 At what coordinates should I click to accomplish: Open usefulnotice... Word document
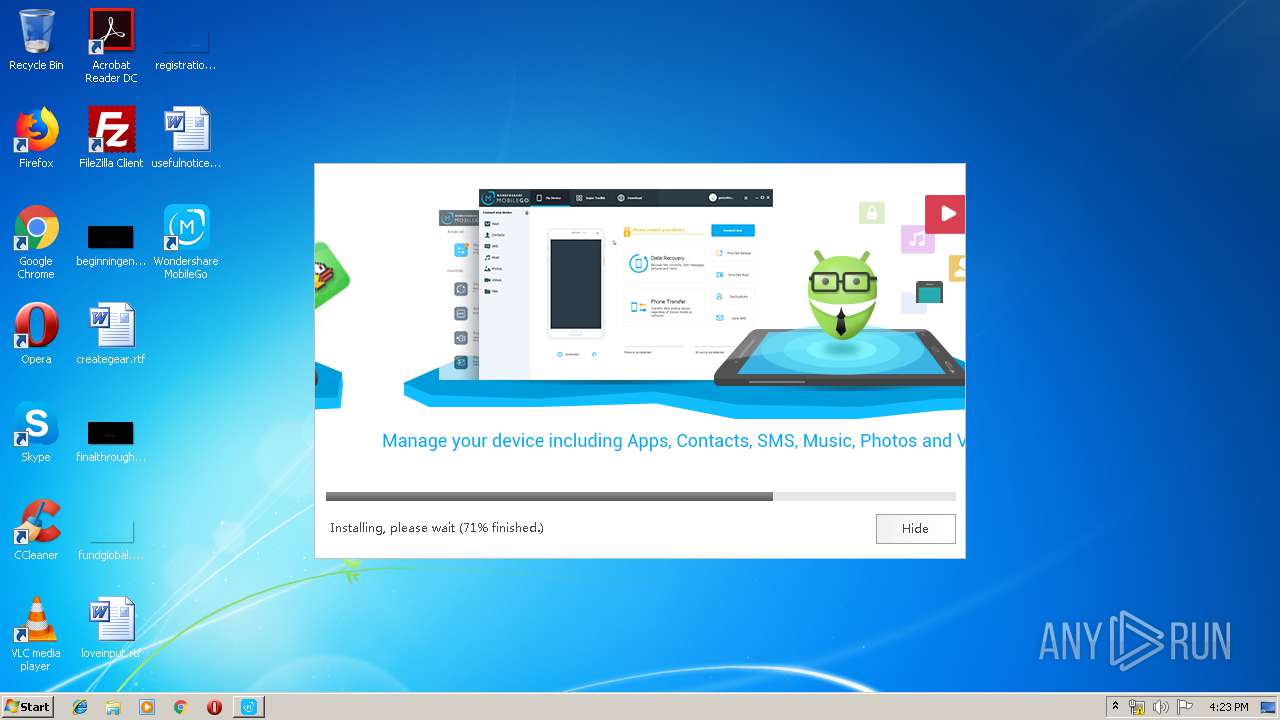tap(186, 138)
